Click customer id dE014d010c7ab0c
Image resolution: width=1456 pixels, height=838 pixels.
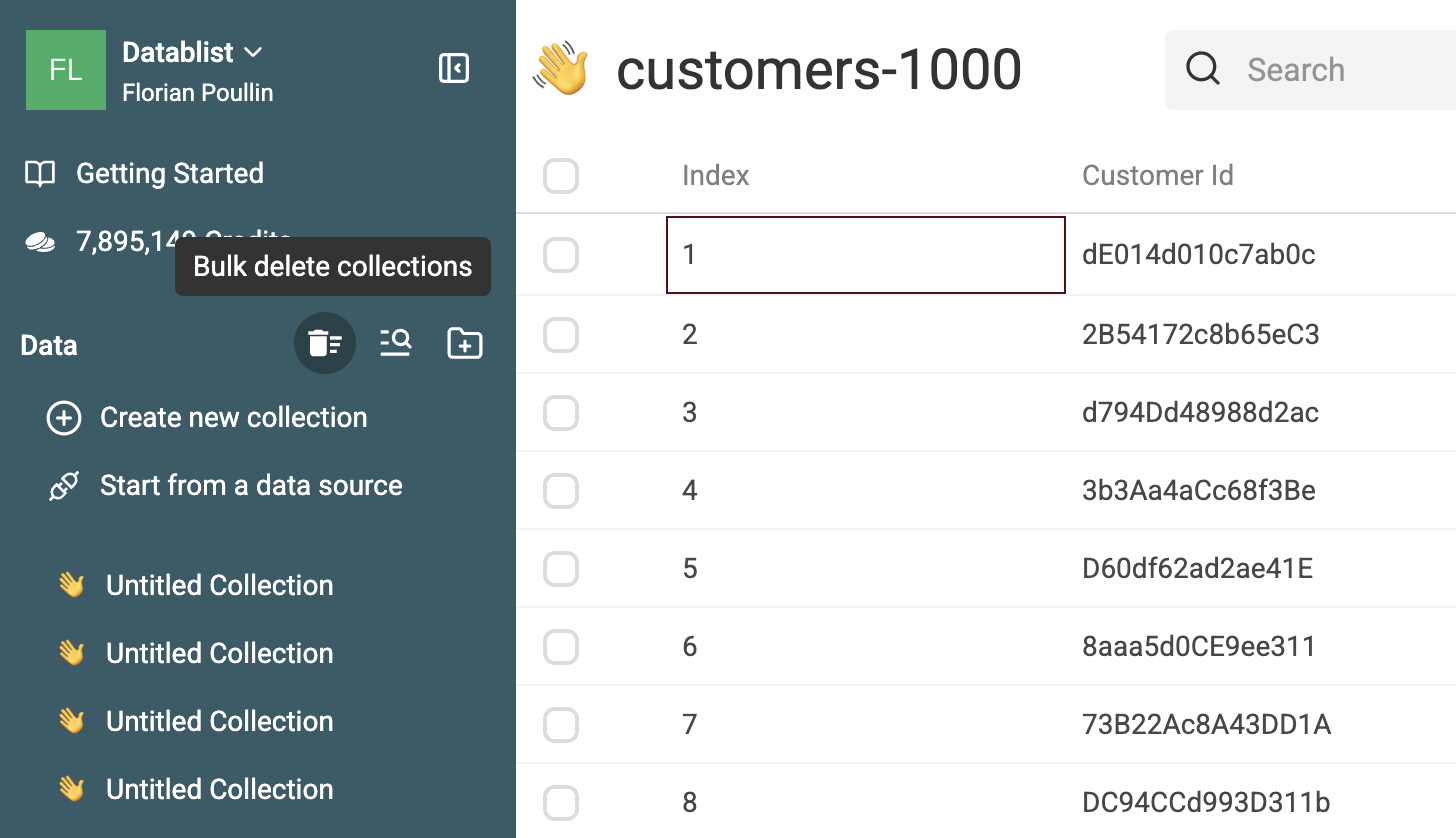click(x=1198, y=255)
